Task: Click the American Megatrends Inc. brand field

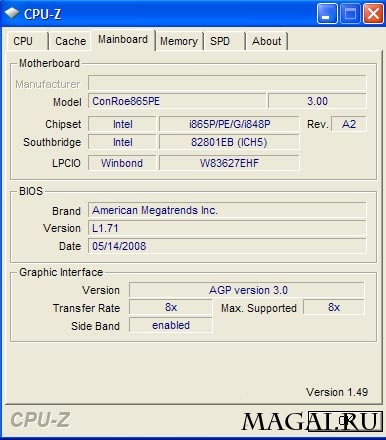Action: (227, 210)
